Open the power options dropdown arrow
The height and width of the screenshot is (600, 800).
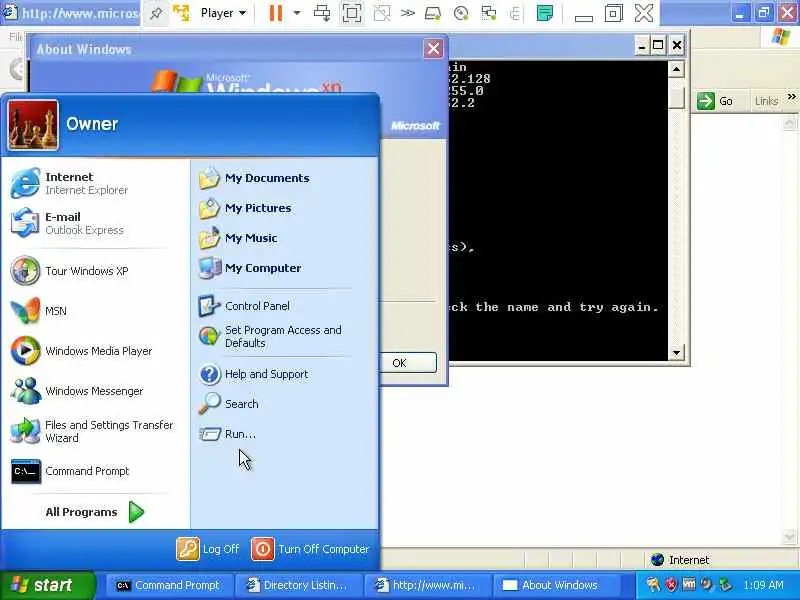point(296,13)
